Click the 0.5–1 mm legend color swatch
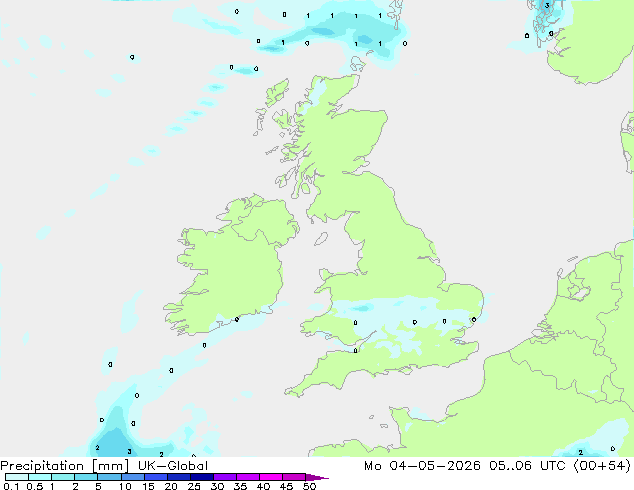Image resolution: width=634 pixels, height=490 pixels. pyautogui.click(x=40, y=477)
